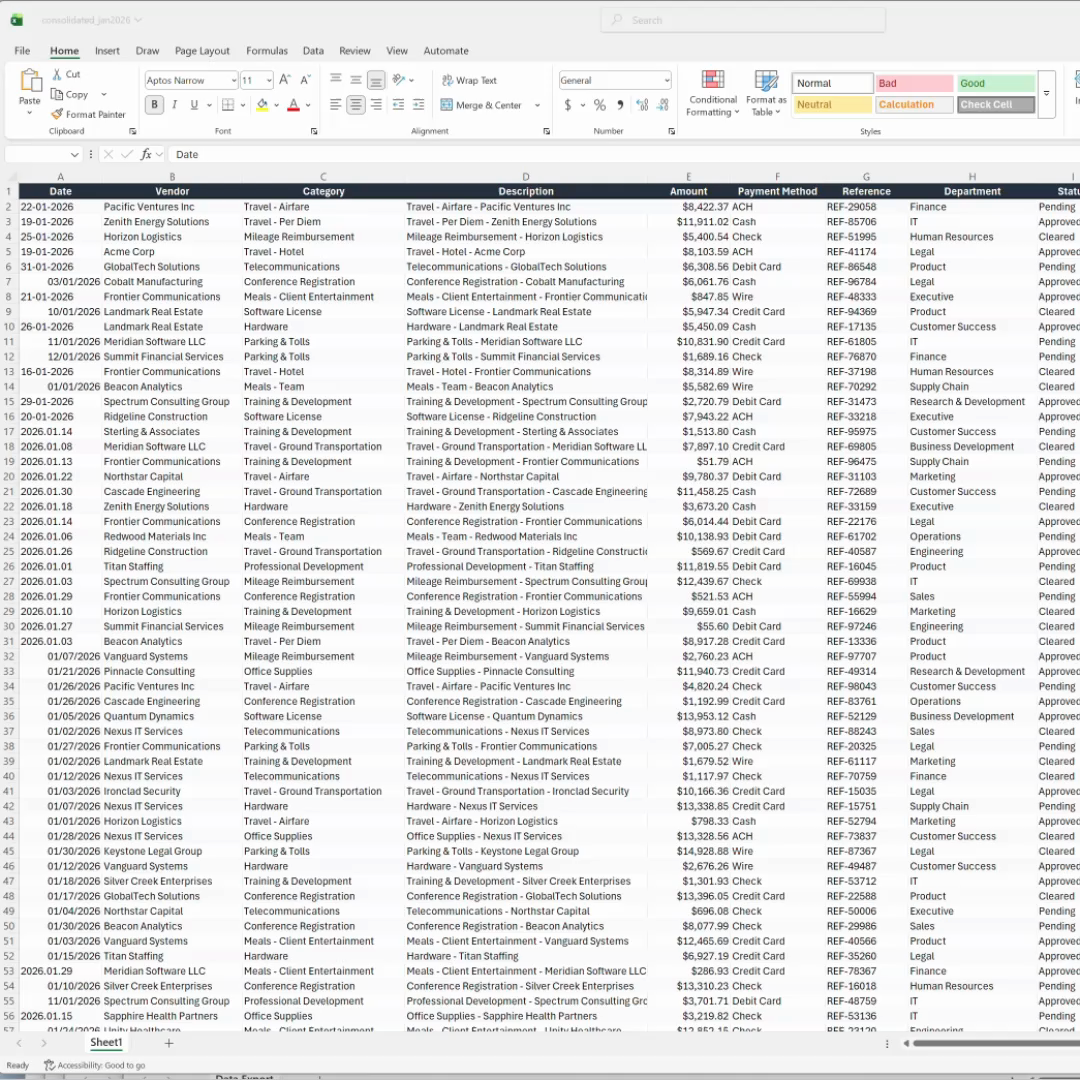Apply the yellow Fill Color swatch
Screen dimensions: 1080x1080
click(262, 105)
